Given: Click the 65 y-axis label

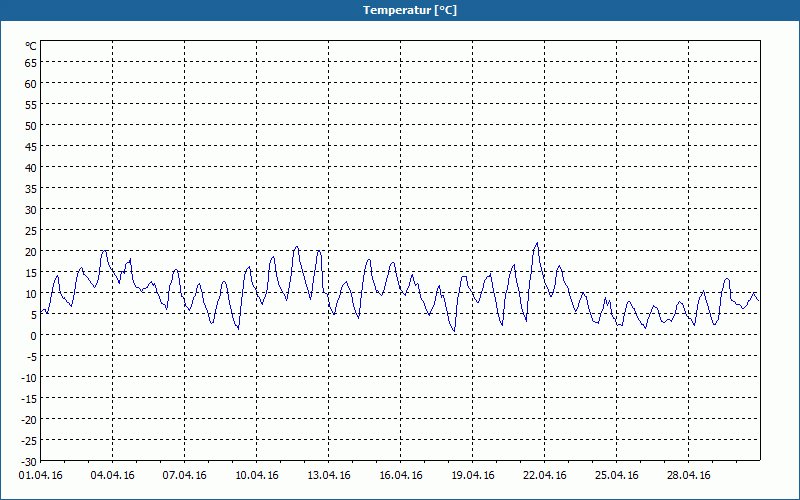Looking at the screenshot, I should pyautogui.click(x=31, y=63).
